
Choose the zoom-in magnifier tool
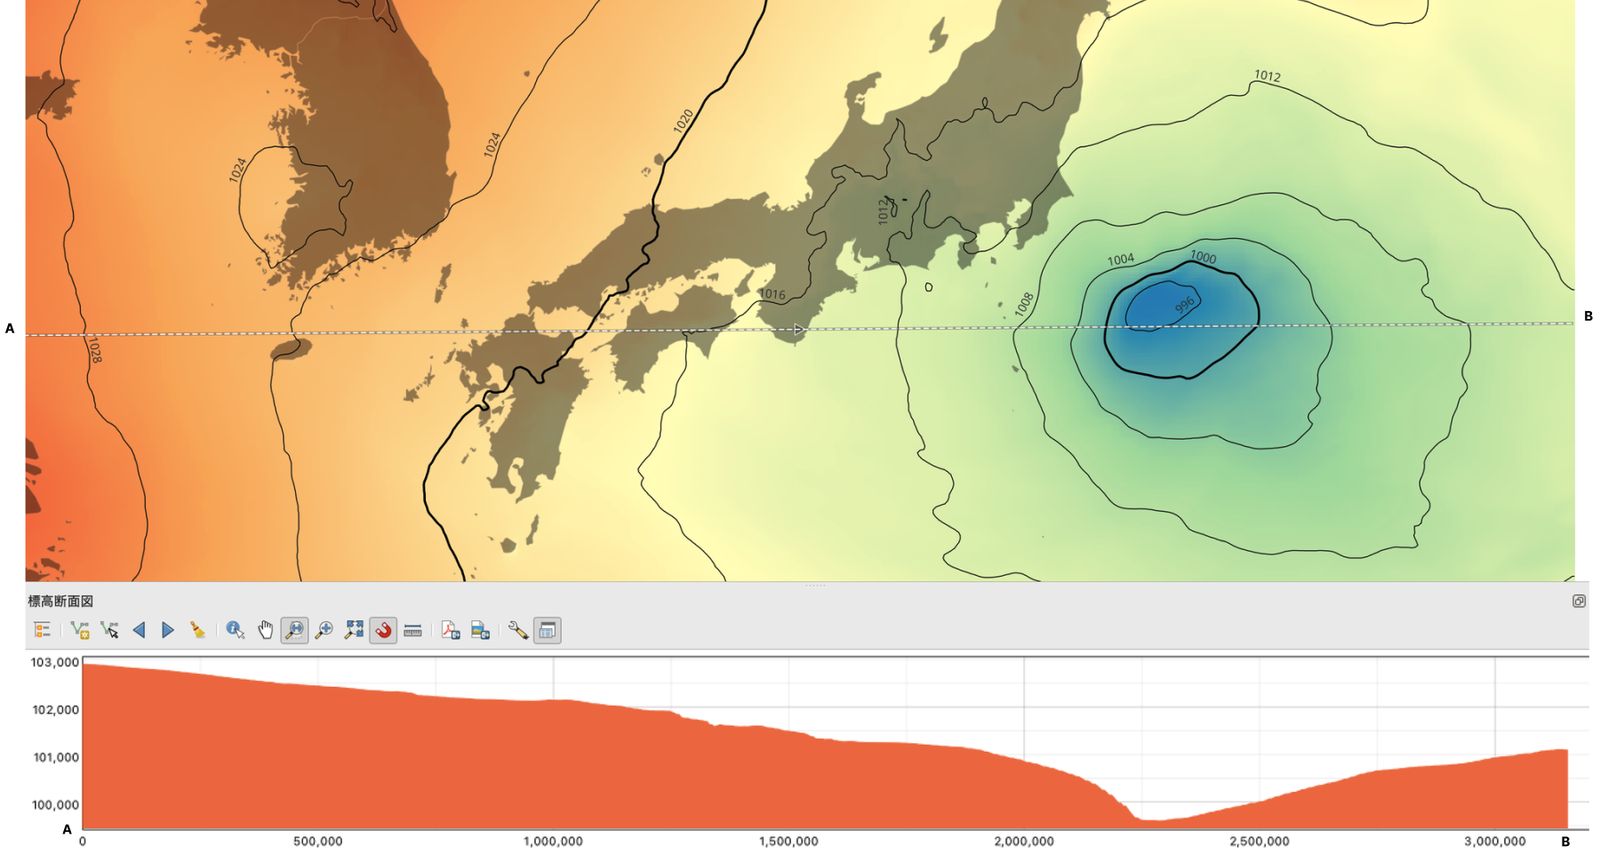tap(324, 630)
